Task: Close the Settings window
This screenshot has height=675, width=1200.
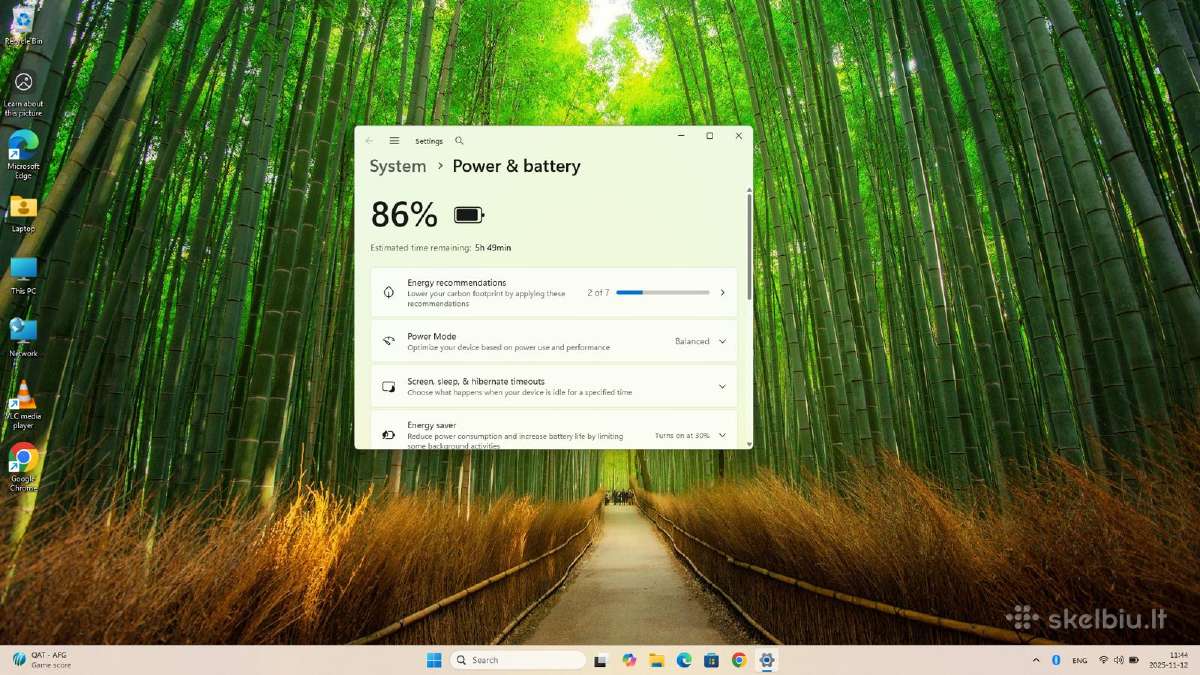Action: point(739,136)
